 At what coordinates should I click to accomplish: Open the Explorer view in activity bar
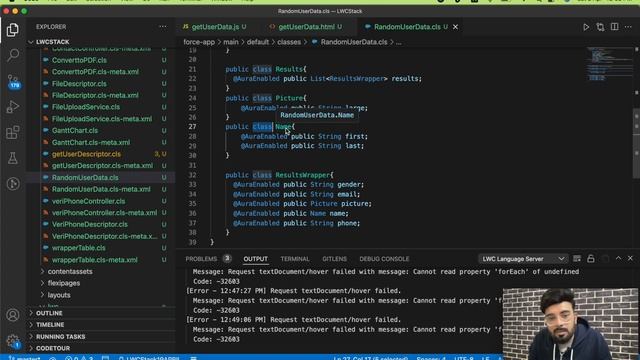13,30
